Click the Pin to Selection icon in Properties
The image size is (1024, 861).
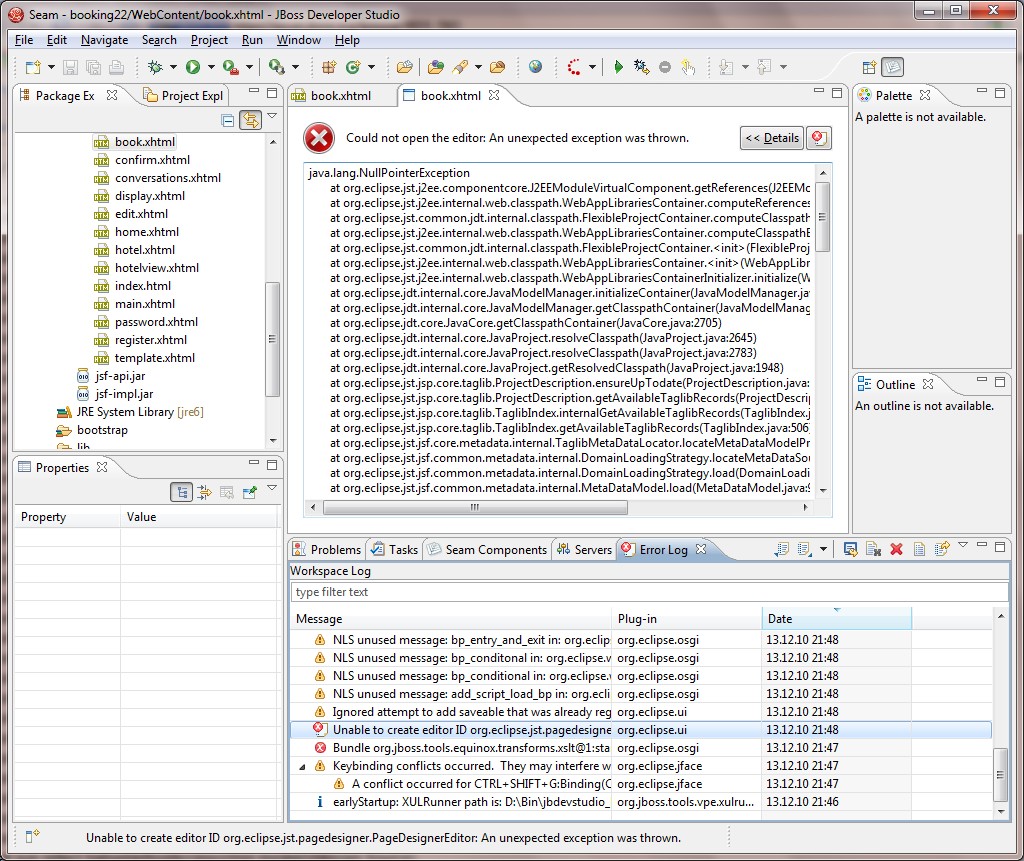coord(249,491)
